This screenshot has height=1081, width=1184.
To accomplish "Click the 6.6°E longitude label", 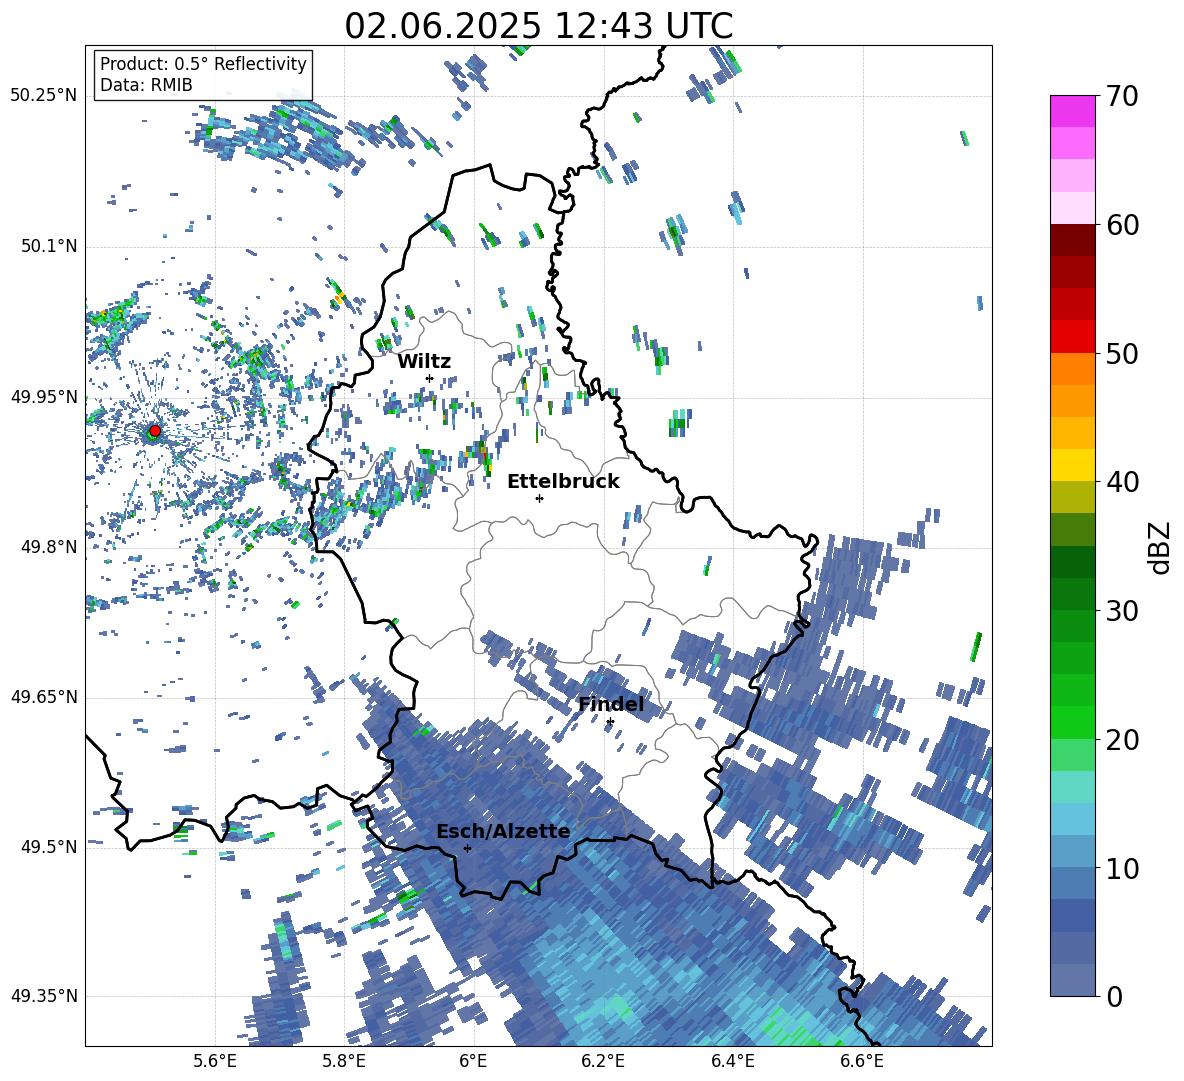I will (x=862, y=1061).
